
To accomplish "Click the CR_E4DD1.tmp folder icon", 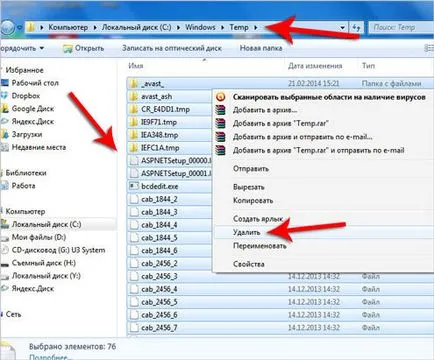I will point(134,109).
